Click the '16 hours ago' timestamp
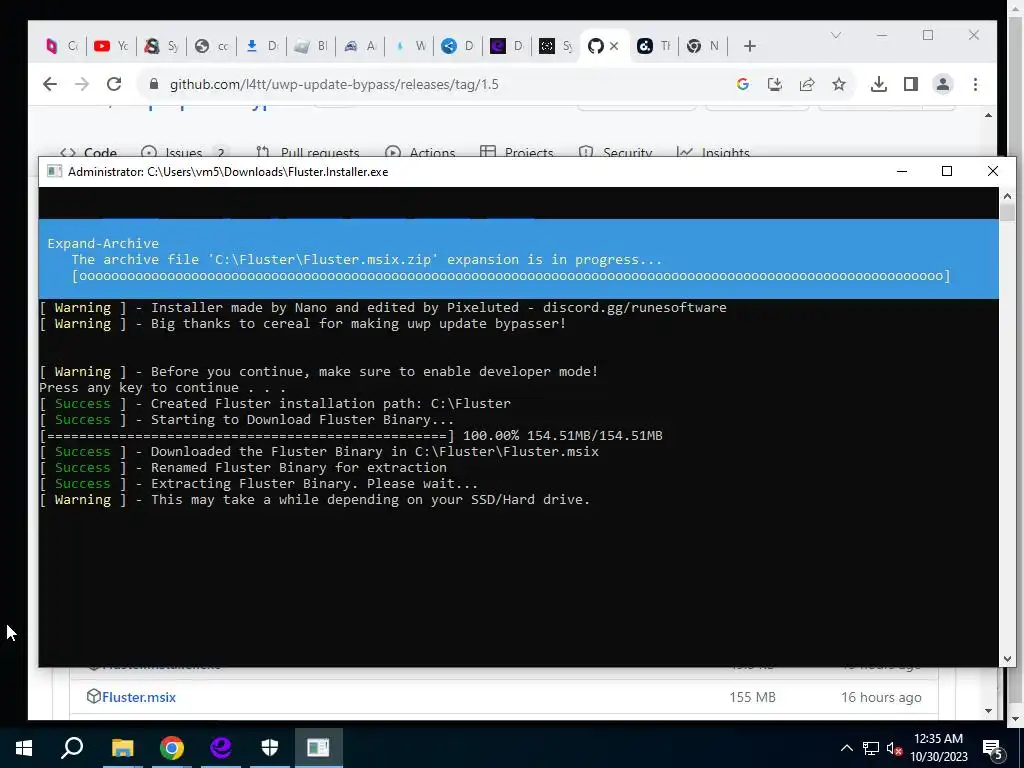Screen dimensions: 1024x768 click(881, 697)
